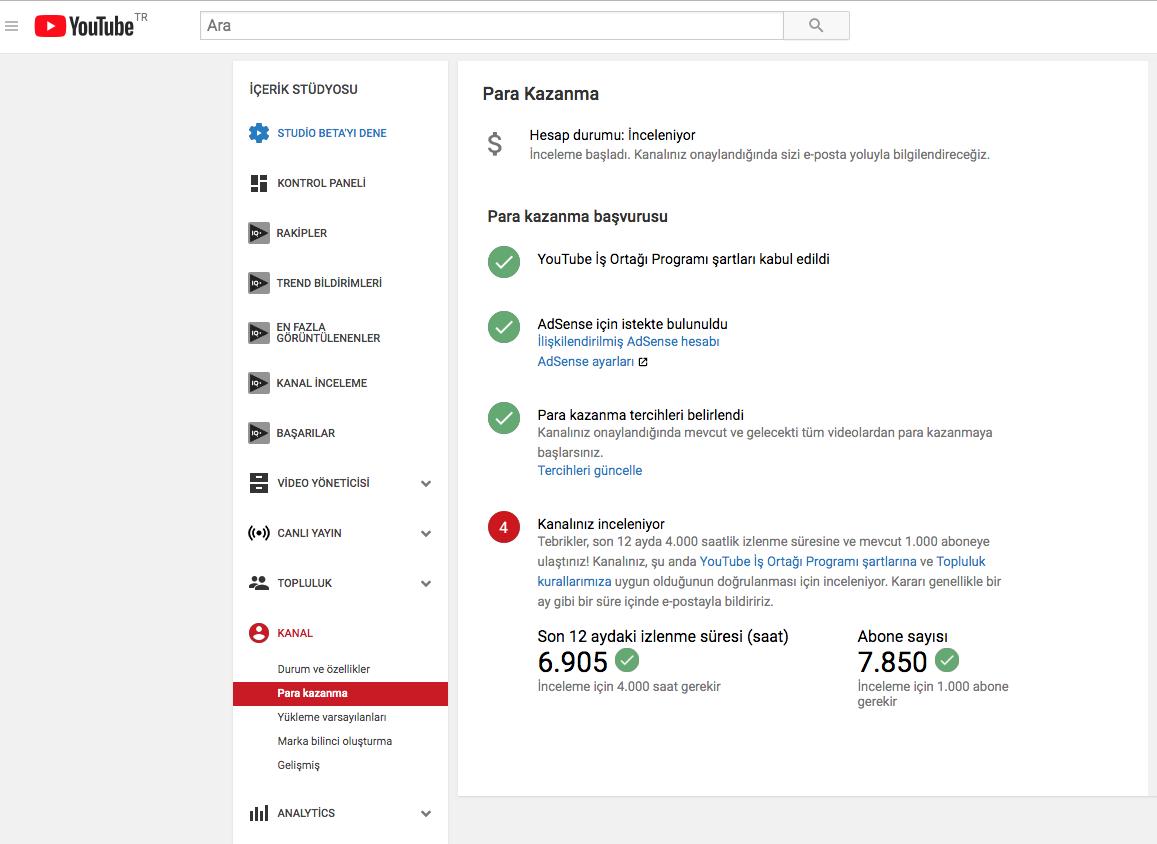This screenshot has height=844, width=1157.
Task: Focus the Ara search field
Action: pos(491,25)
